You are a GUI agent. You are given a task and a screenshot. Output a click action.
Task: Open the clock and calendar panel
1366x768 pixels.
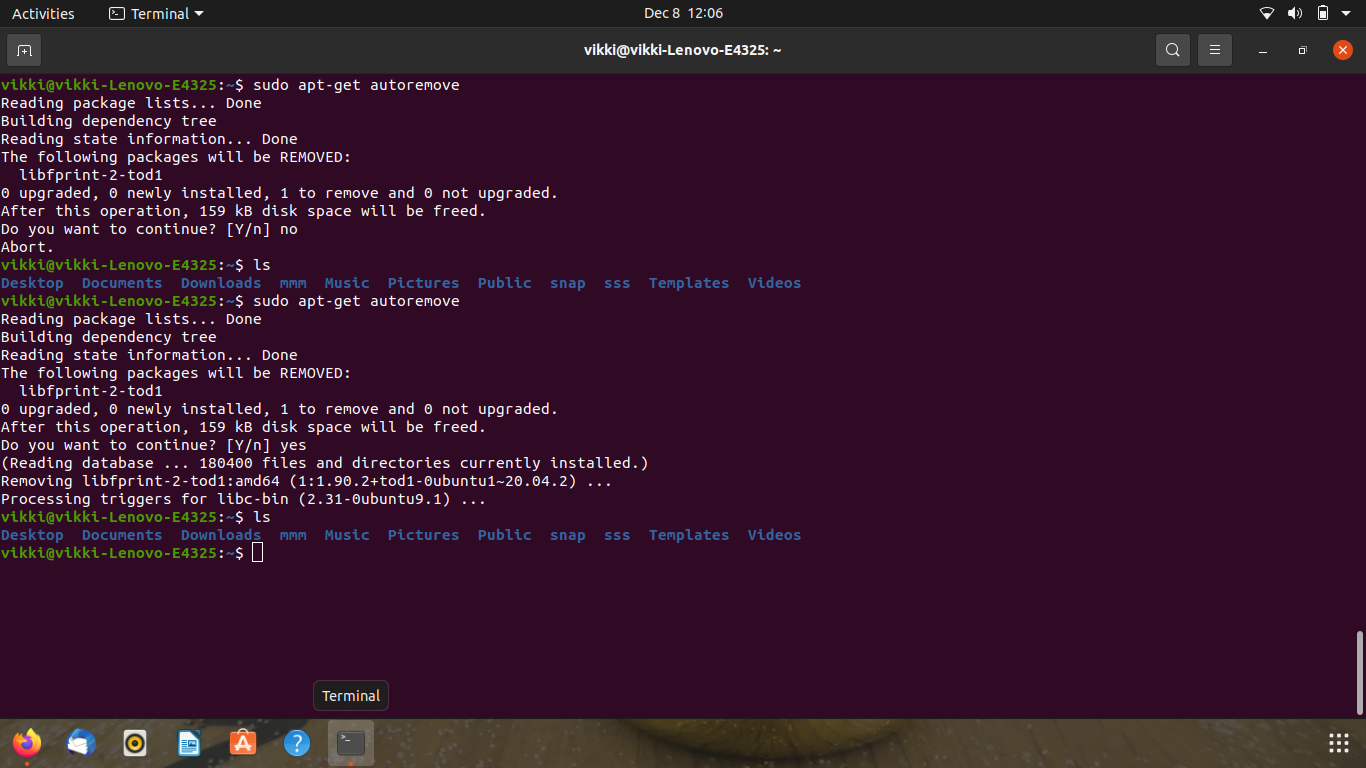click(683, 13)
